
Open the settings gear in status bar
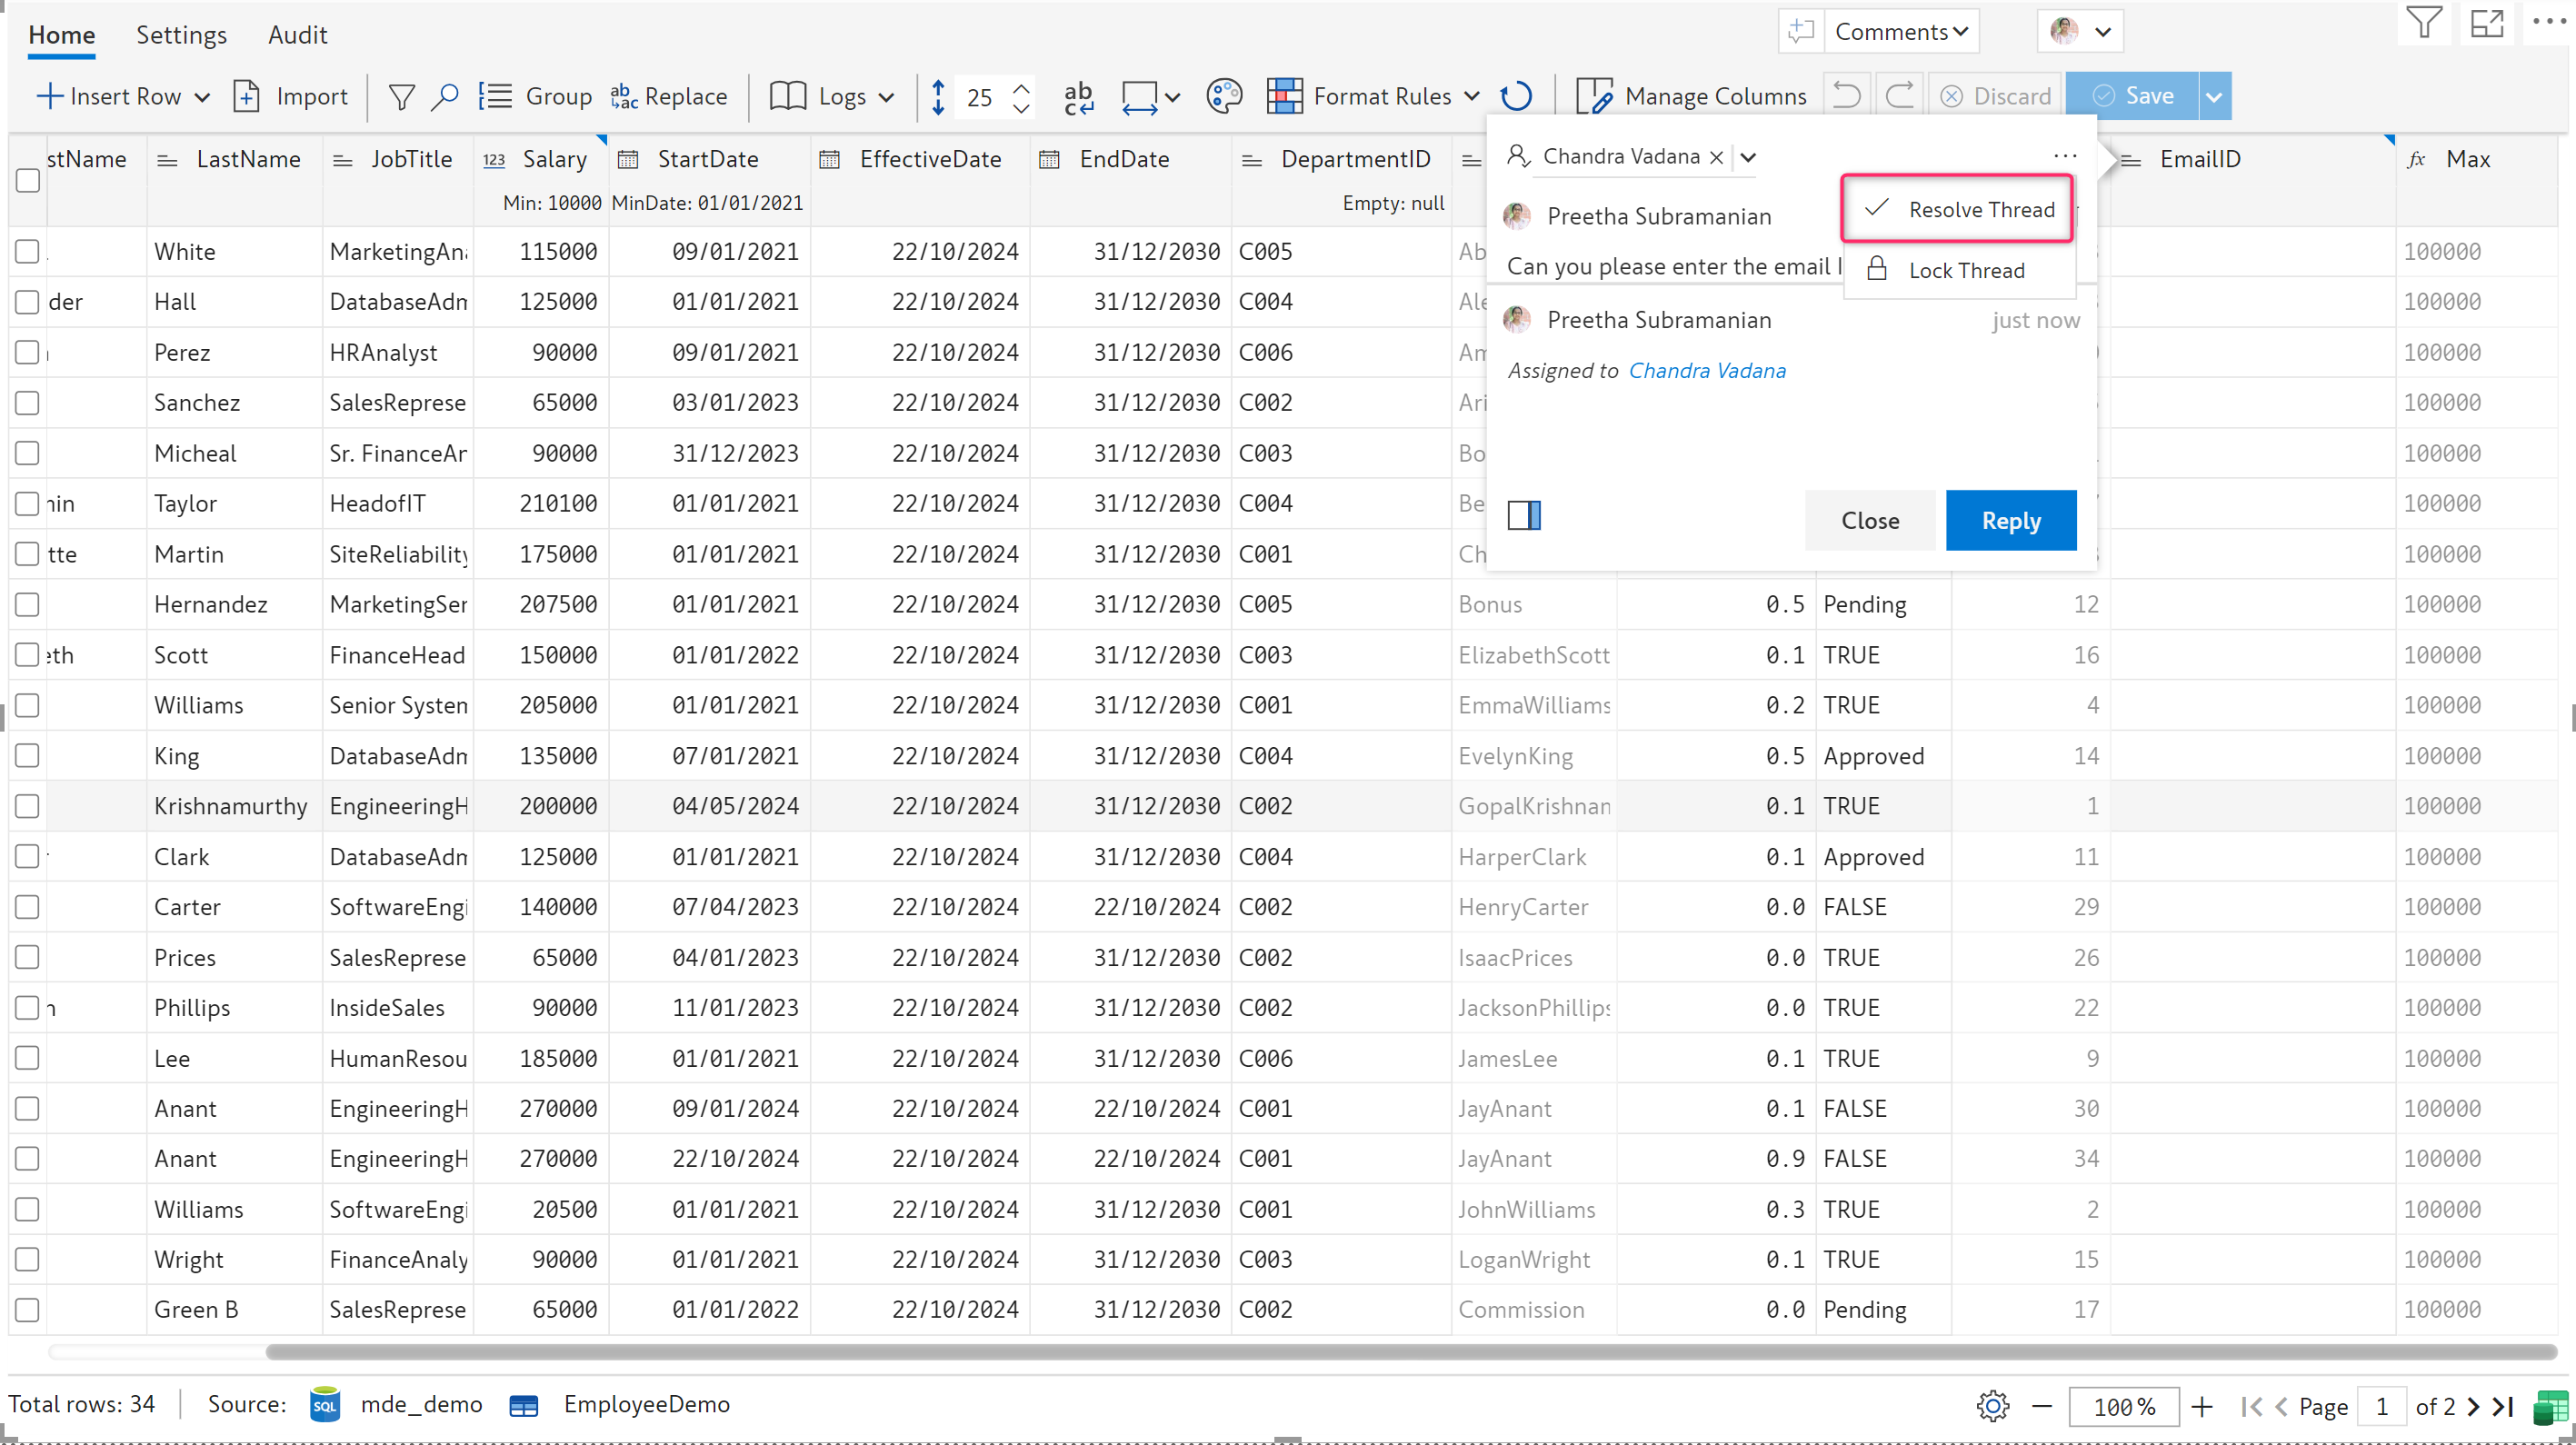pos(1992,1406)
